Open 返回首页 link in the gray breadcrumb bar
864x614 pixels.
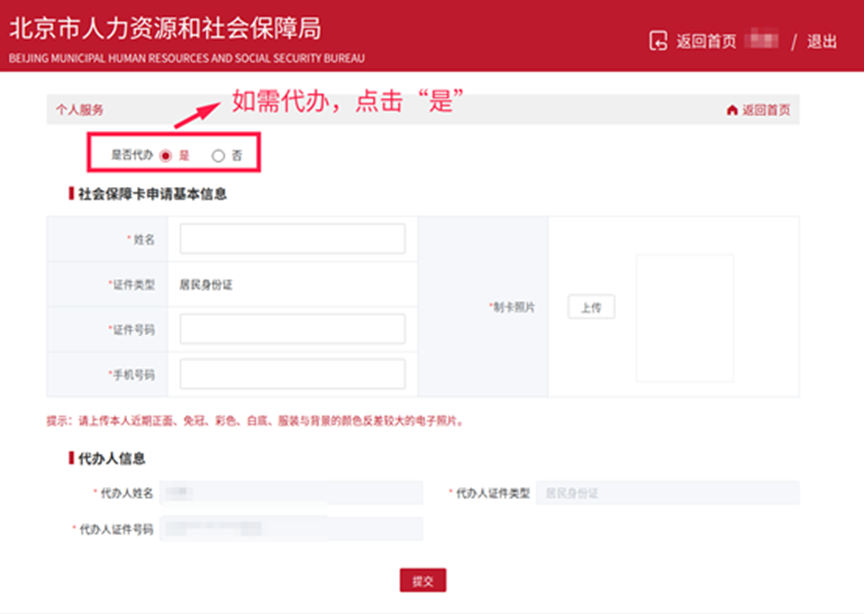click(766, 110)
